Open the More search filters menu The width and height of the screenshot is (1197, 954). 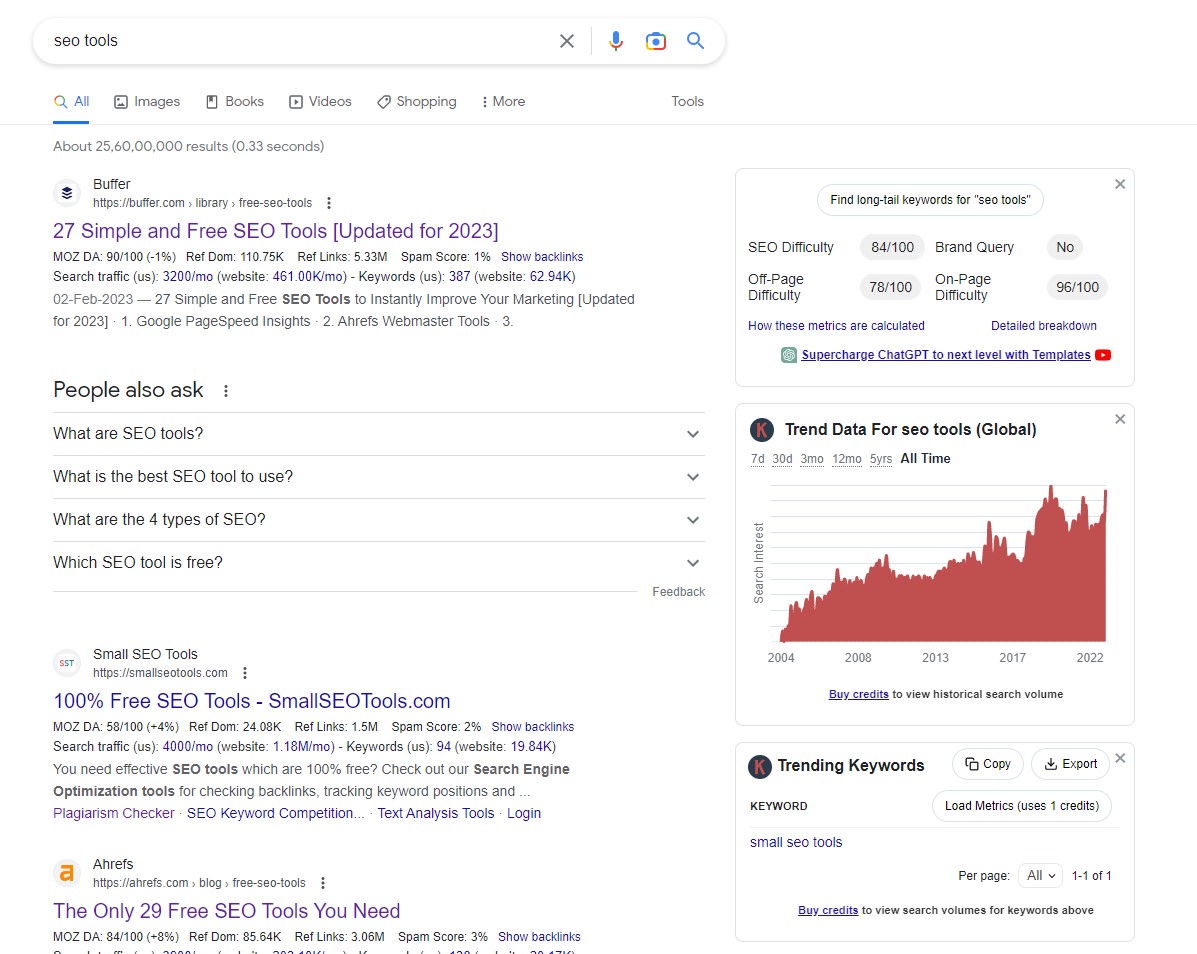[x=503, y=102]
